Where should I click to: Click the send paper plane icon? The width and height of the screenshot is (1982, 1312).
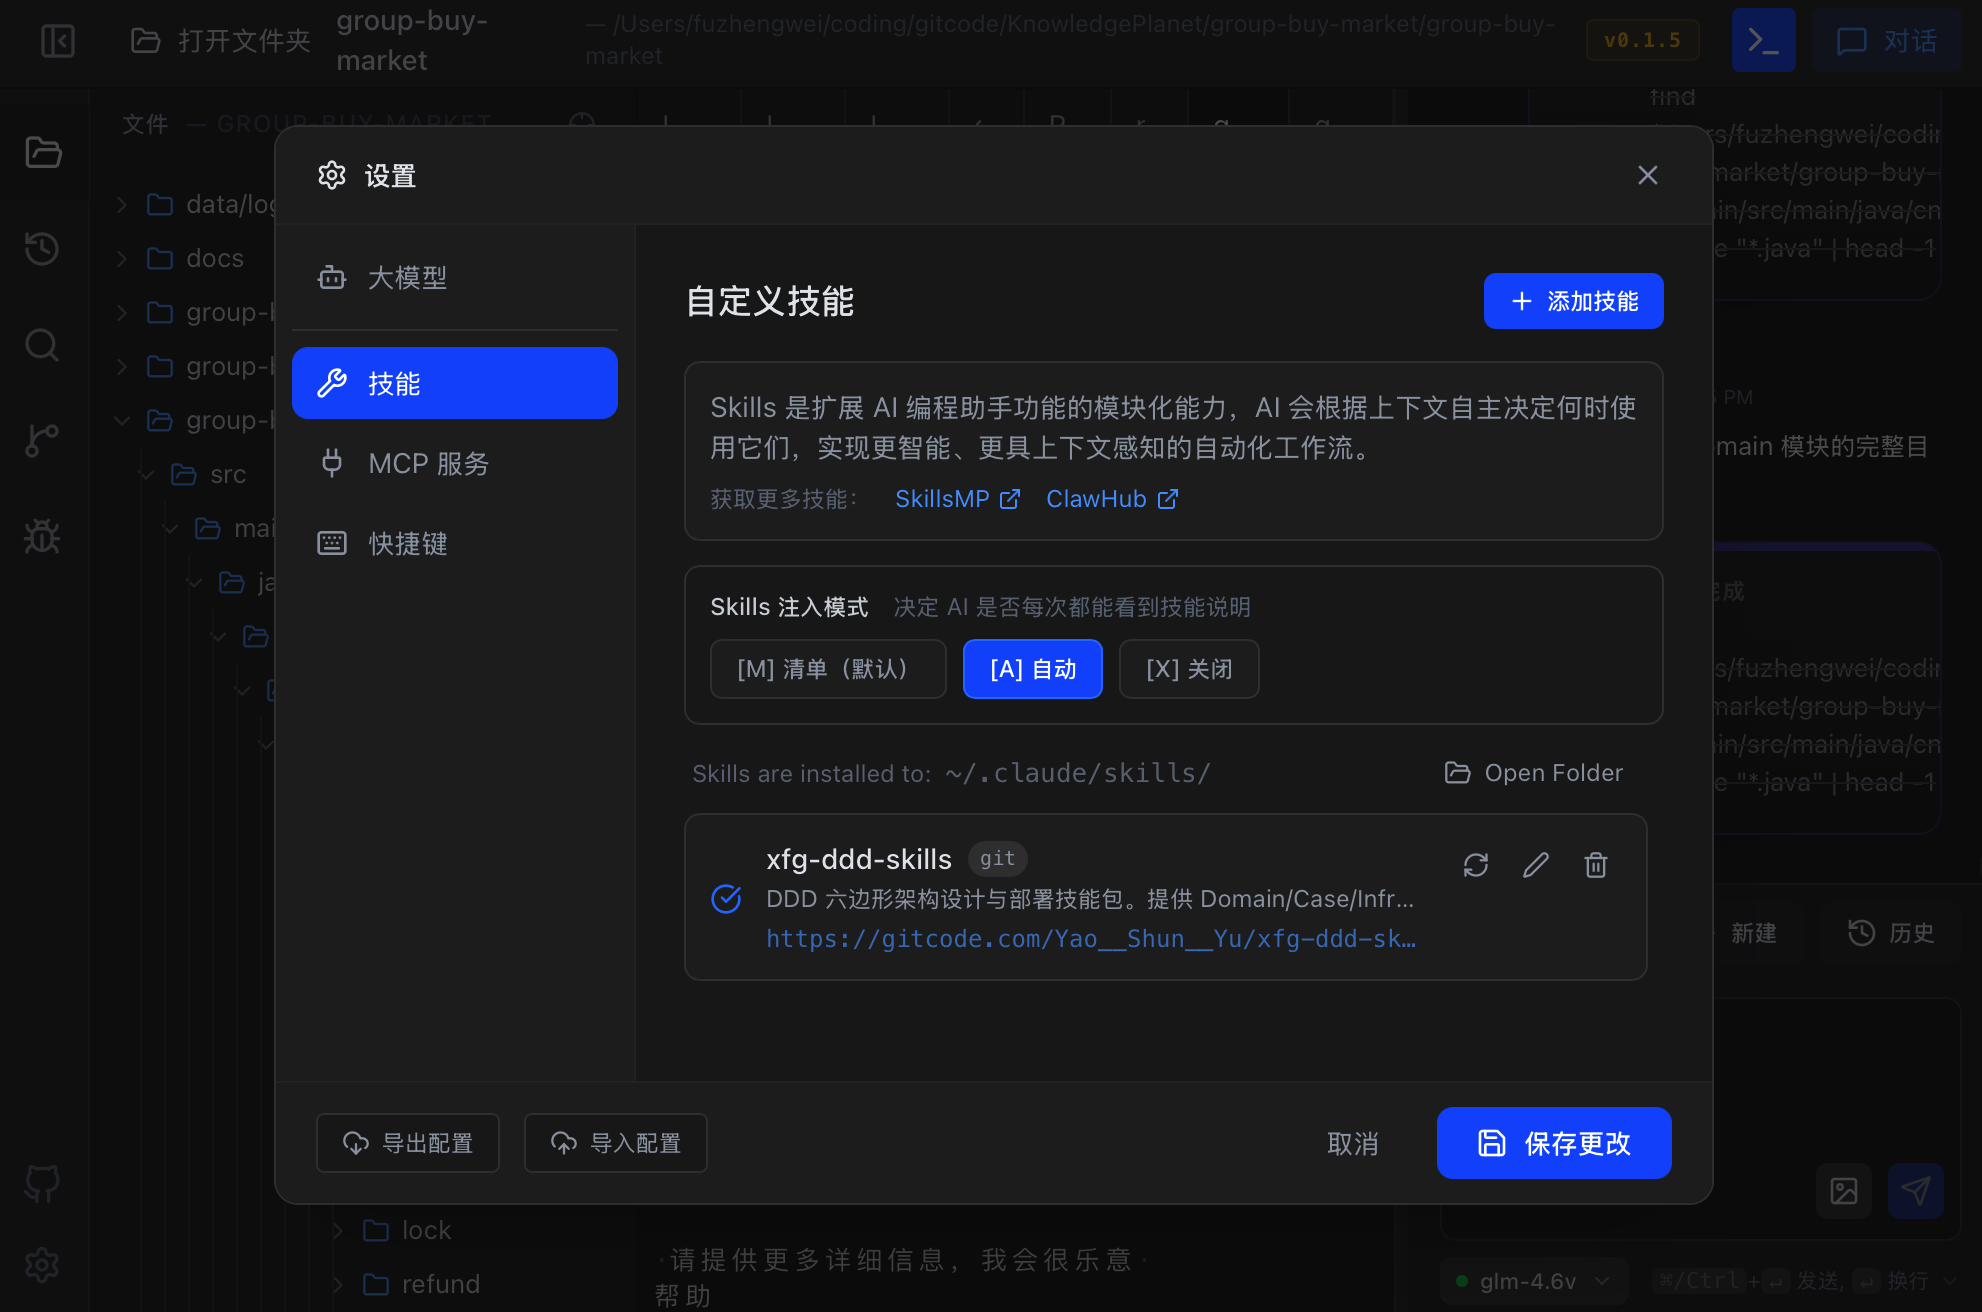(x=1915, y=1190)
